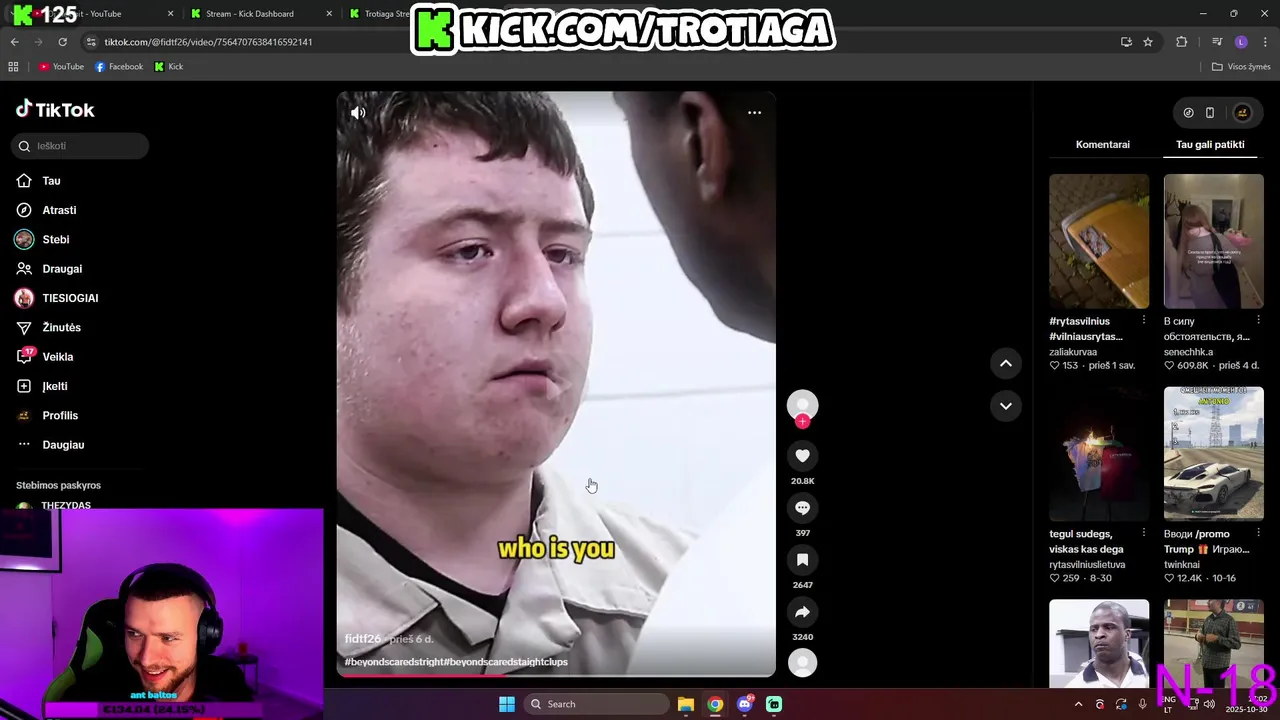Reload the page in Chrome
Viewport: 1280px width, 720px height.
tap(62, 42)
